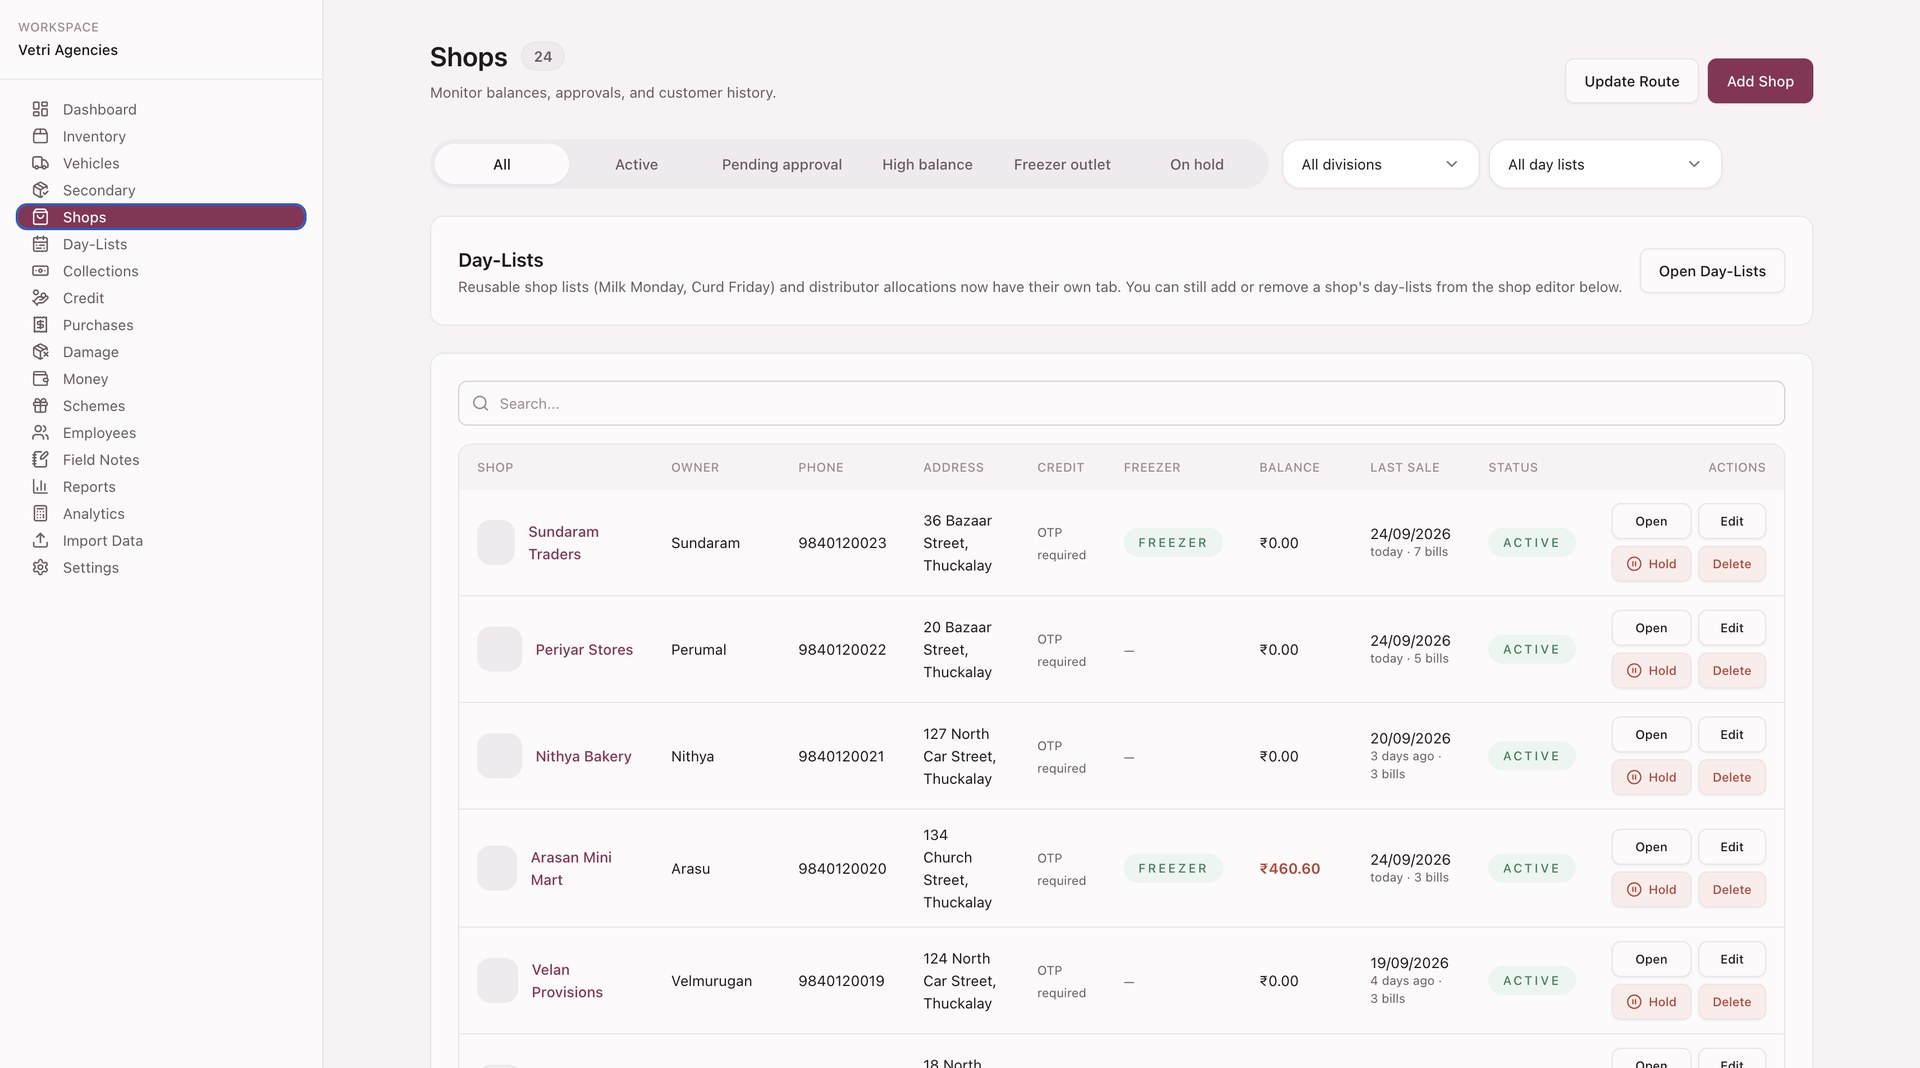Open the All day lists dropdown
The height and width of the screenshot is (1068, 1920).
tap(1605, 164)
